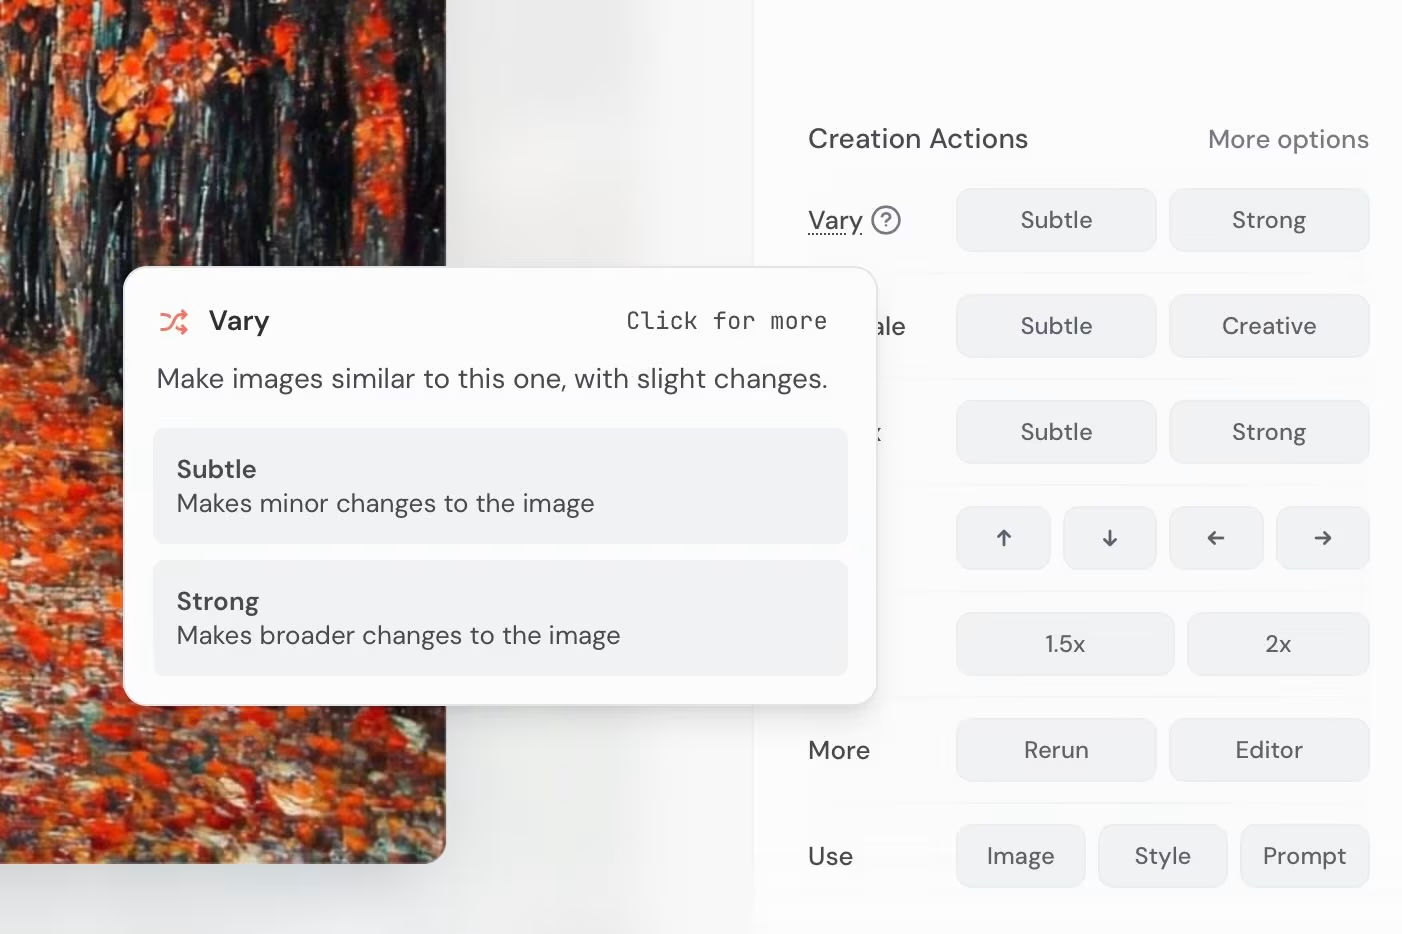
Task: Click the underlined Vary label
Action: 834,220
